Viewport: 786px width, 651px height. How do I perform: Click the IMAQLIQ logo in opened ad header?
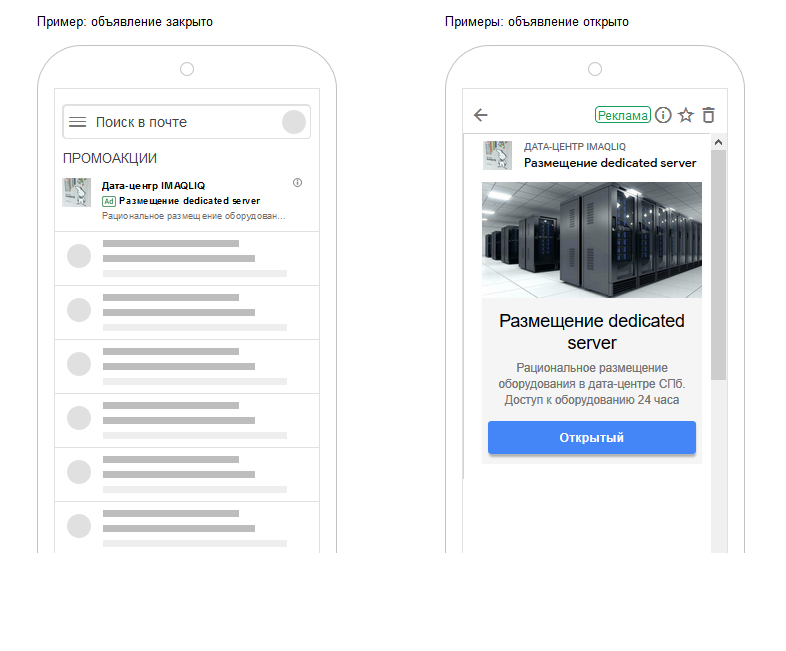tap(497, 155)
